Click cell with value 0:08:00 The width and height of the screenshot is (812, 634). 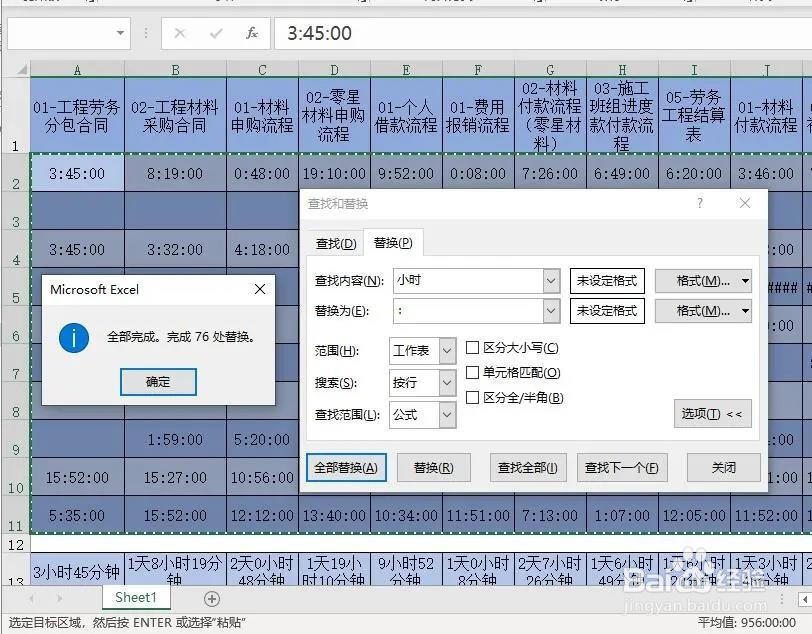[x=478, y=174]
